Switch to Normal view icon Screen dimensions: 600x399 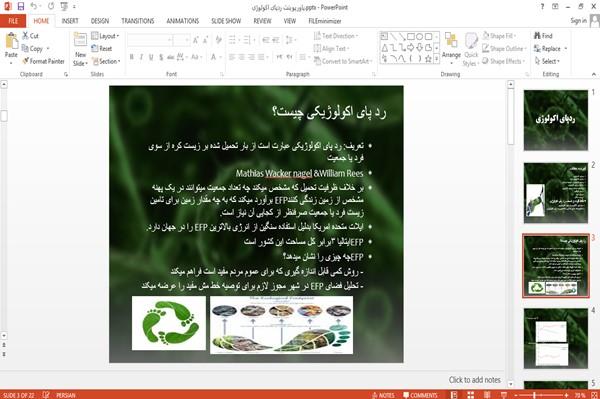pyautogui.click(x=454, y=395)
